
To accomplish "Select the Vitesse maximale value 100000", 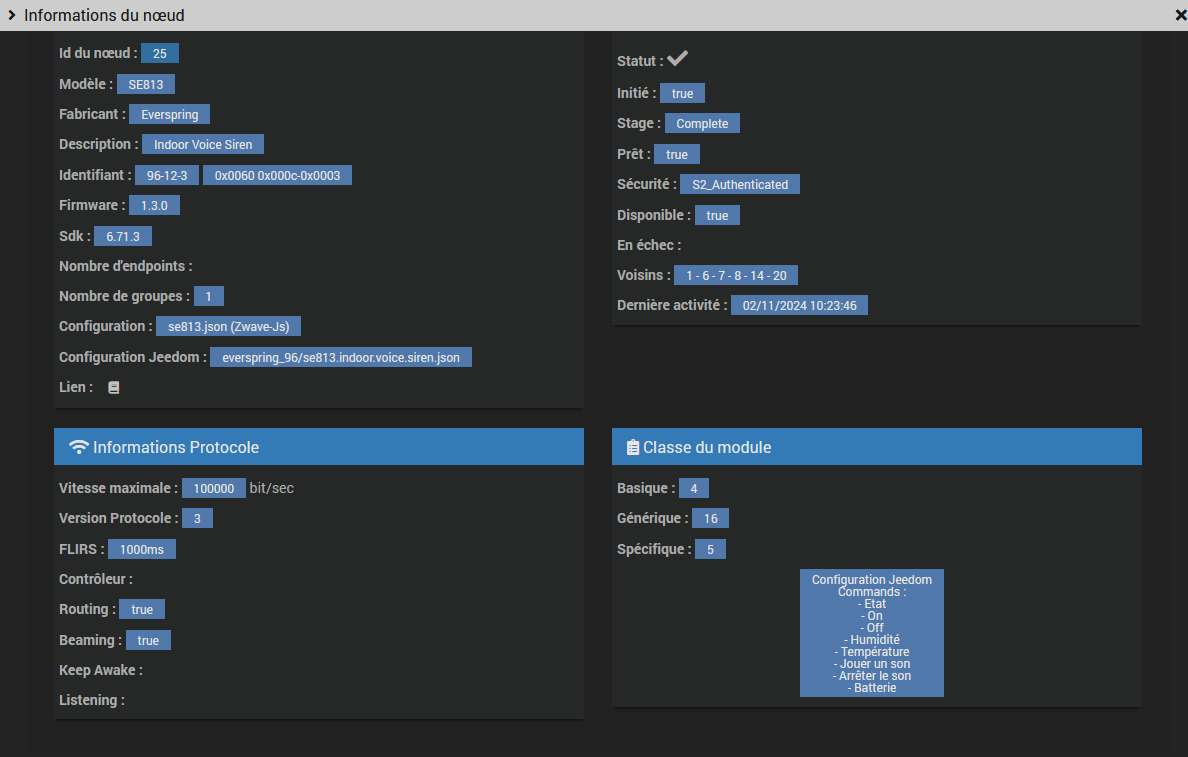I will 214,488.
